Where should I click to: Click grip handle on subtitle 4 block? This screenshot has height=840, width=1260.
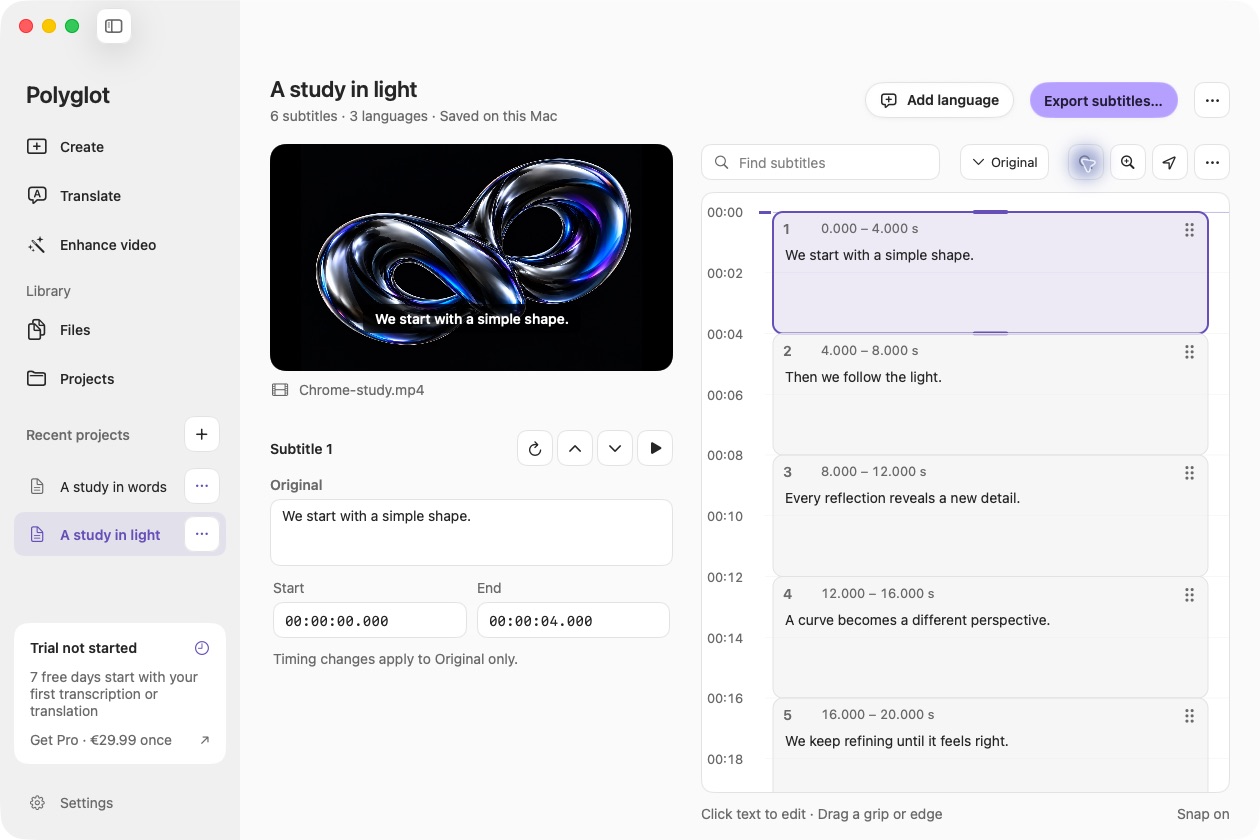tap(1189, 595)
